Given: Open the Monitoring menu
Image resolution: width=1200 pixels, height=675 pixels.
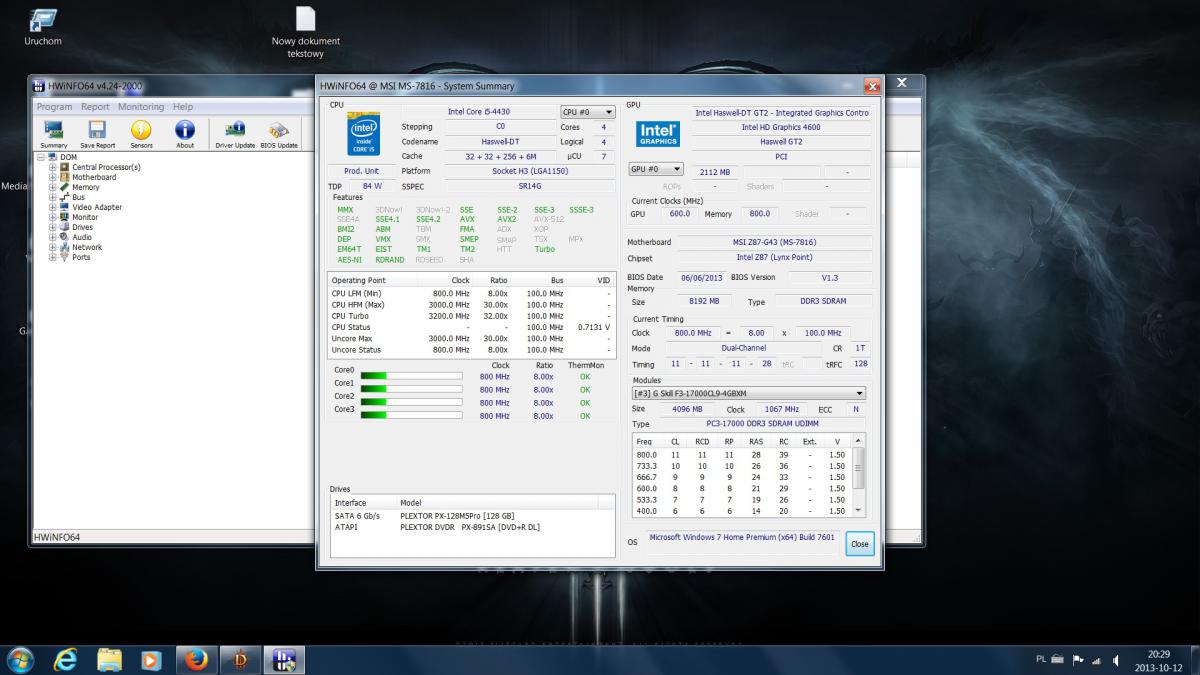Looking at the screenshot, I should (141, 107).
